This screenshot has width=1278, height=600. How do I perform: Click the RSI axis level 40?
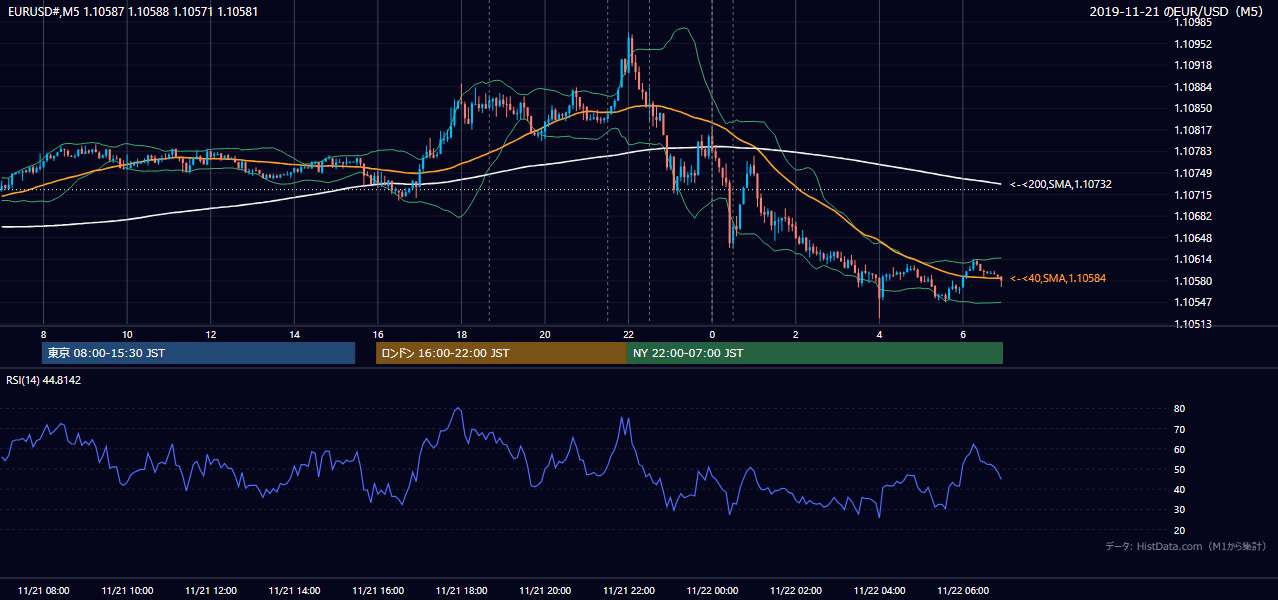tap(1179, 489)
